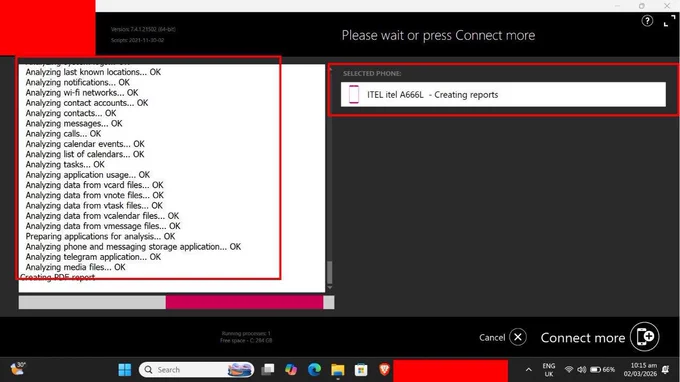
Task: Click the 'Analyzing messages... OK' line
Action: click(74, 124)
